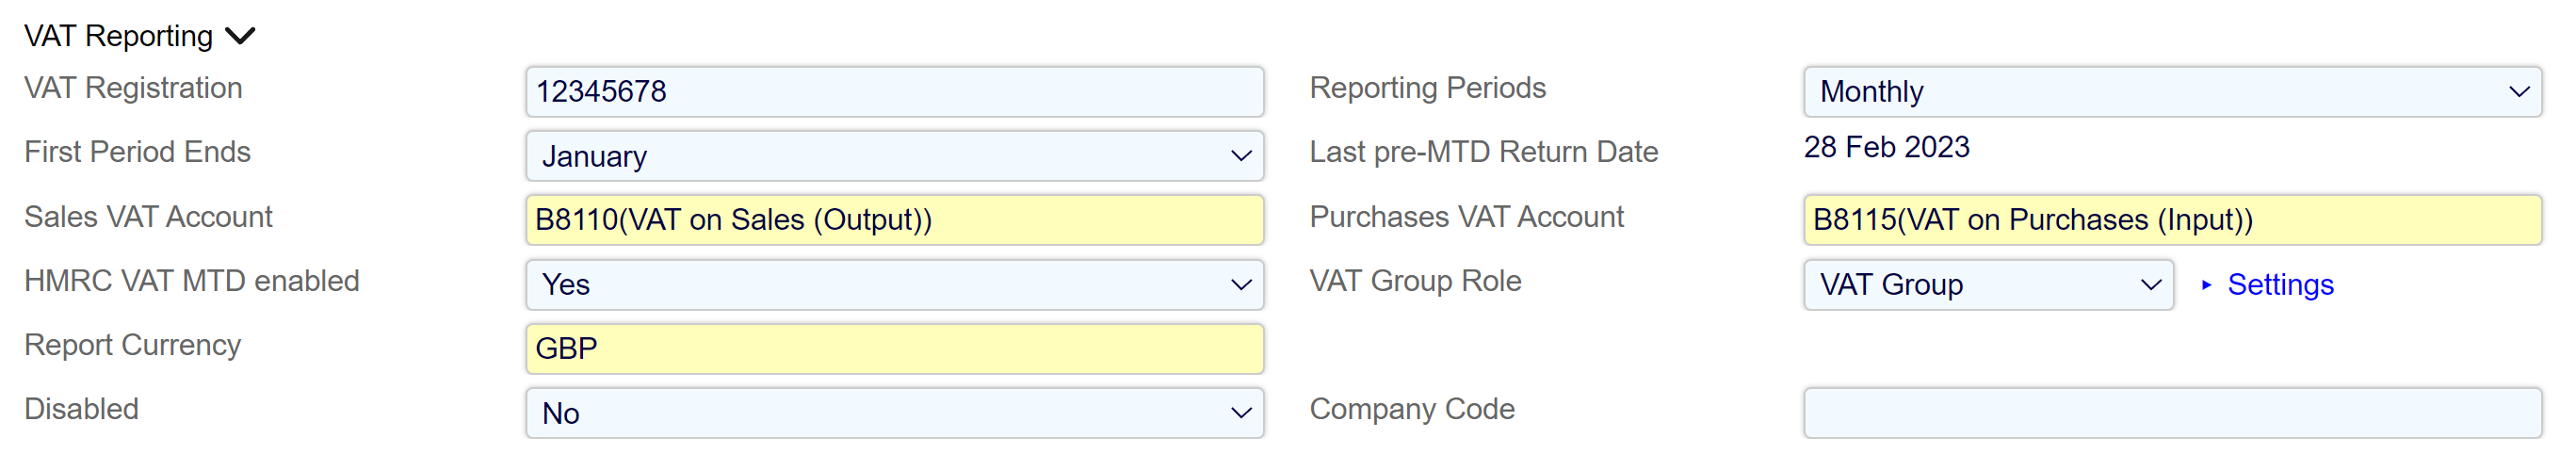Image resolution: width=2576 pixels, height=470 pixels.
Task: Open the First Period Ends dropdown
Action: tap(893, 156)
